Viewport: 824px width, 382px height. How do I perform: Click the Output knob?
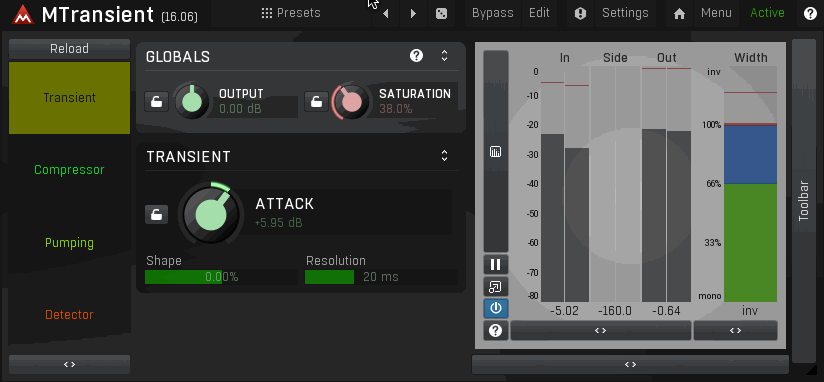coord(192,101)
